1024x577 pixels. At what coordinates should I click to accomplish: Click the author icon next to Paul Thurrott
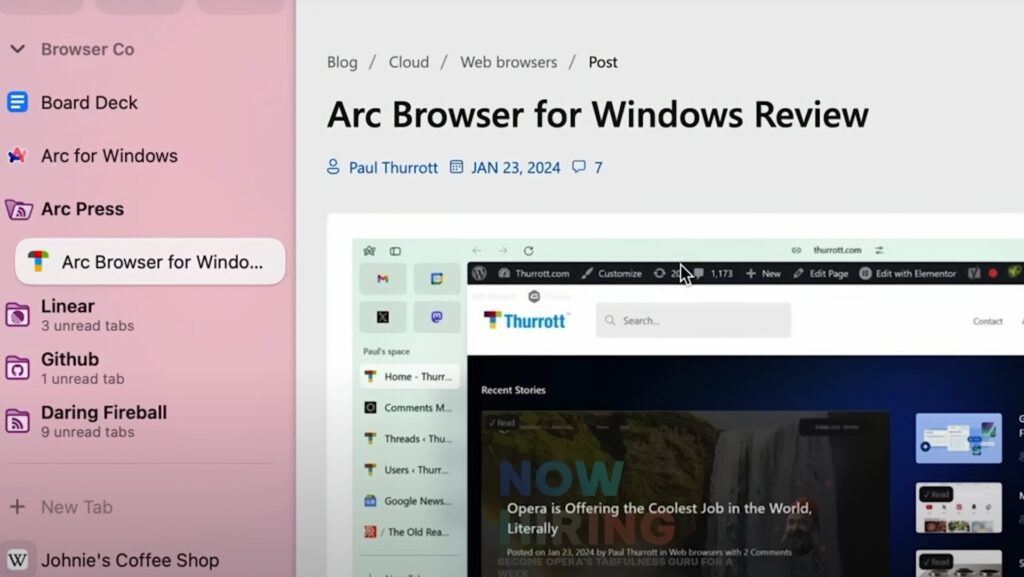tap(331, 167)
